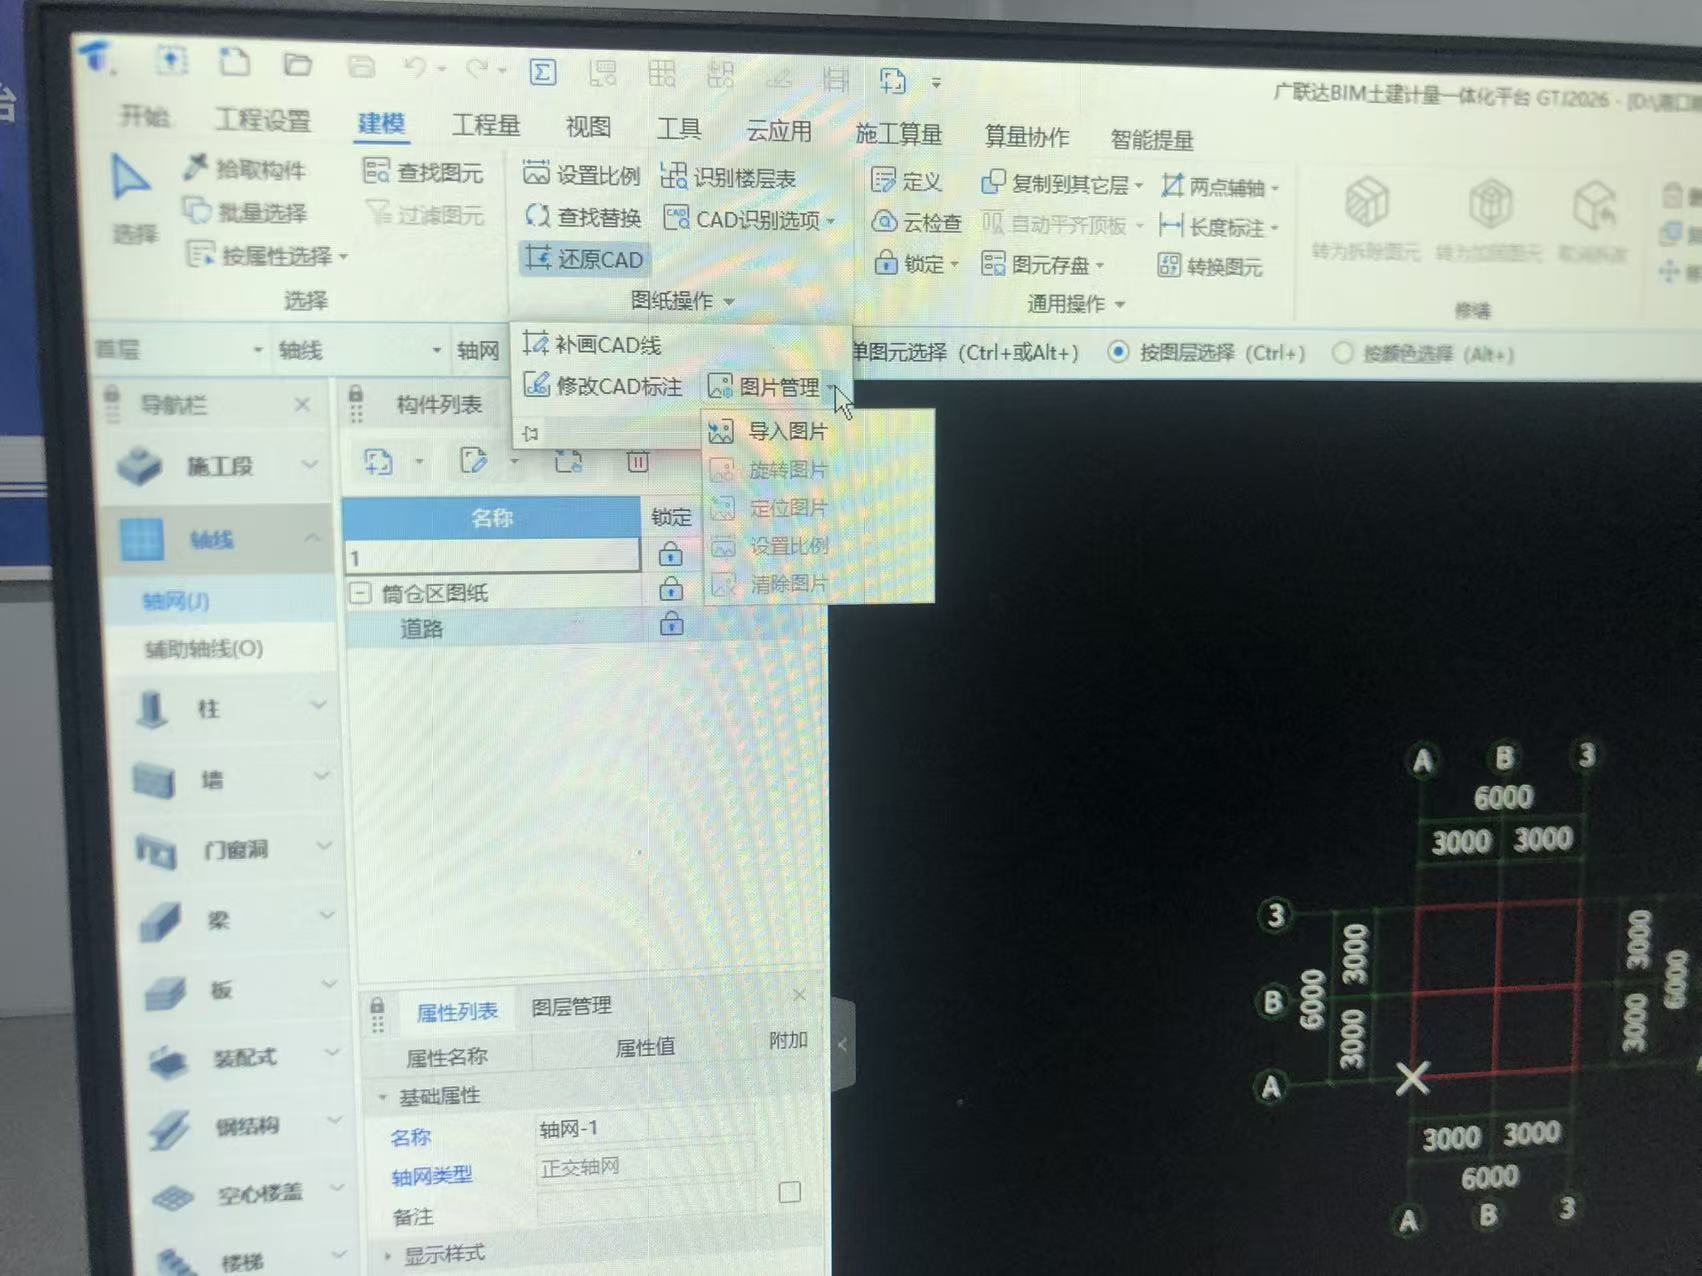Click the undo arrow icon
The height and width of the screenshot is (1276, 1702).
(415, 68)
